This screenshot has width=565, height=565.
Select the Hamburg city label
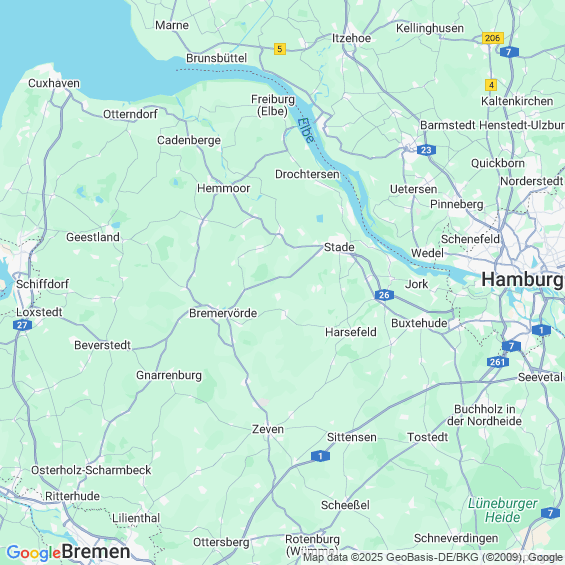coord(522,280)
